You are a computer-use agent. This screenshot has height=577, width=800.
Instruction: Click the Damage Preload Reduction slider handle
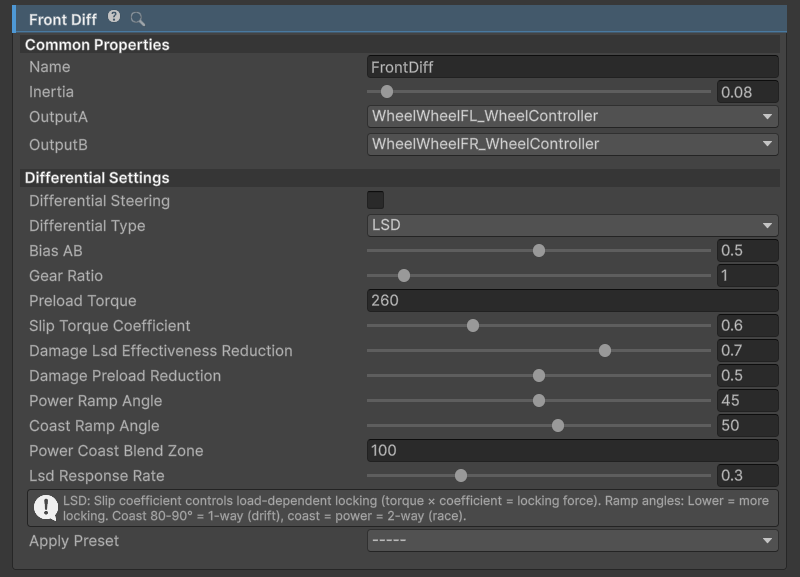(539, 375)
